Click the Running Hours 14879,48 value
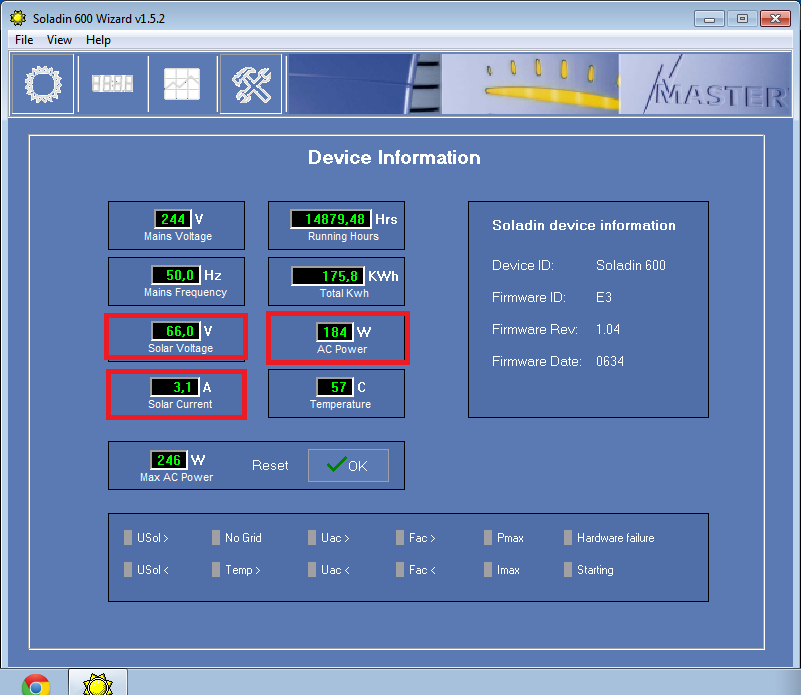The height and width of the screenshot is (695, 801). click(331, 219)
